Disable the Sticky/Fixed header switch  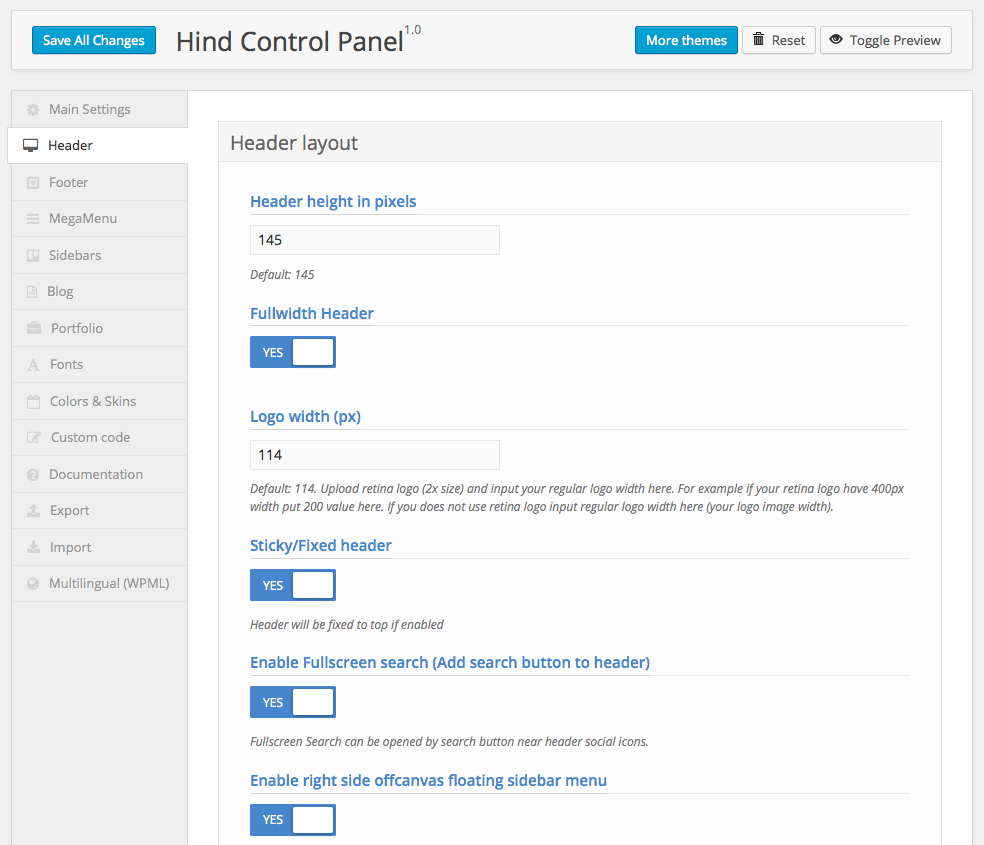292,585
